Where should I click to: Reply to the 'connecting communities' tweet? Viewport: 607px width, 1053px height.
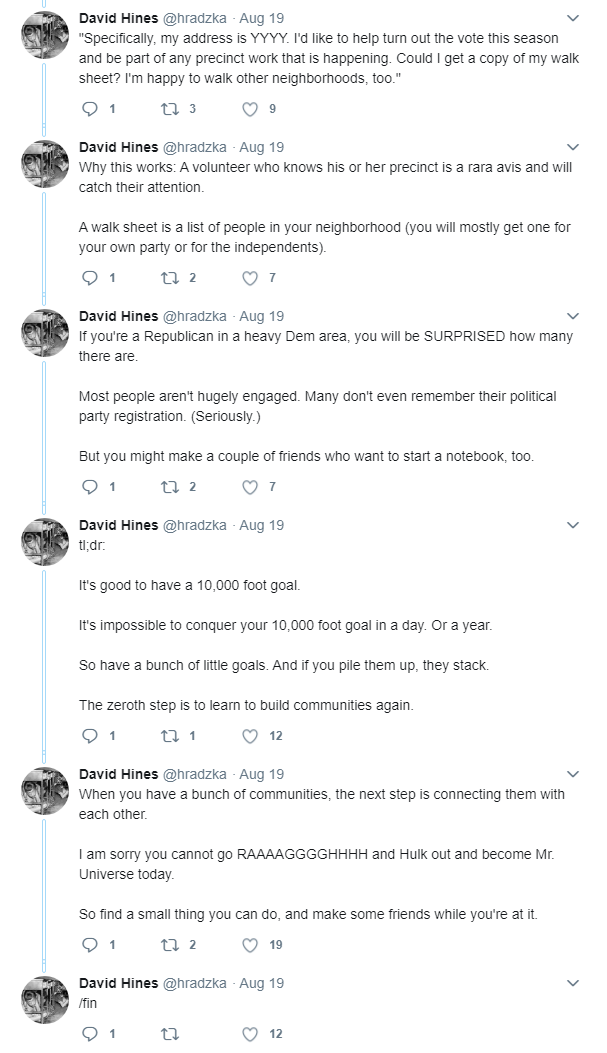90,945
